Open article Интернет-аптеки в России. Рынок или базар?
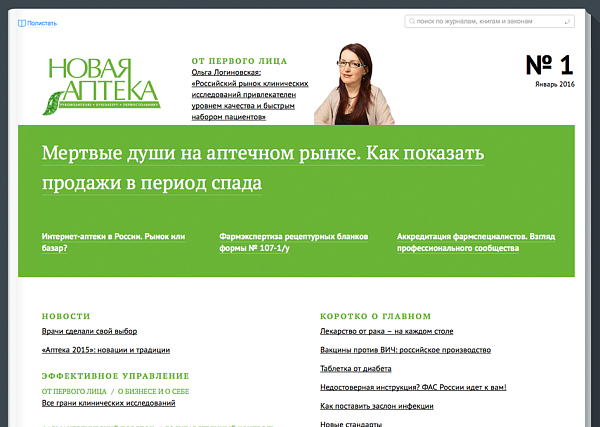Viewport: 600px width, 427px height. click(x=113, y=242)
